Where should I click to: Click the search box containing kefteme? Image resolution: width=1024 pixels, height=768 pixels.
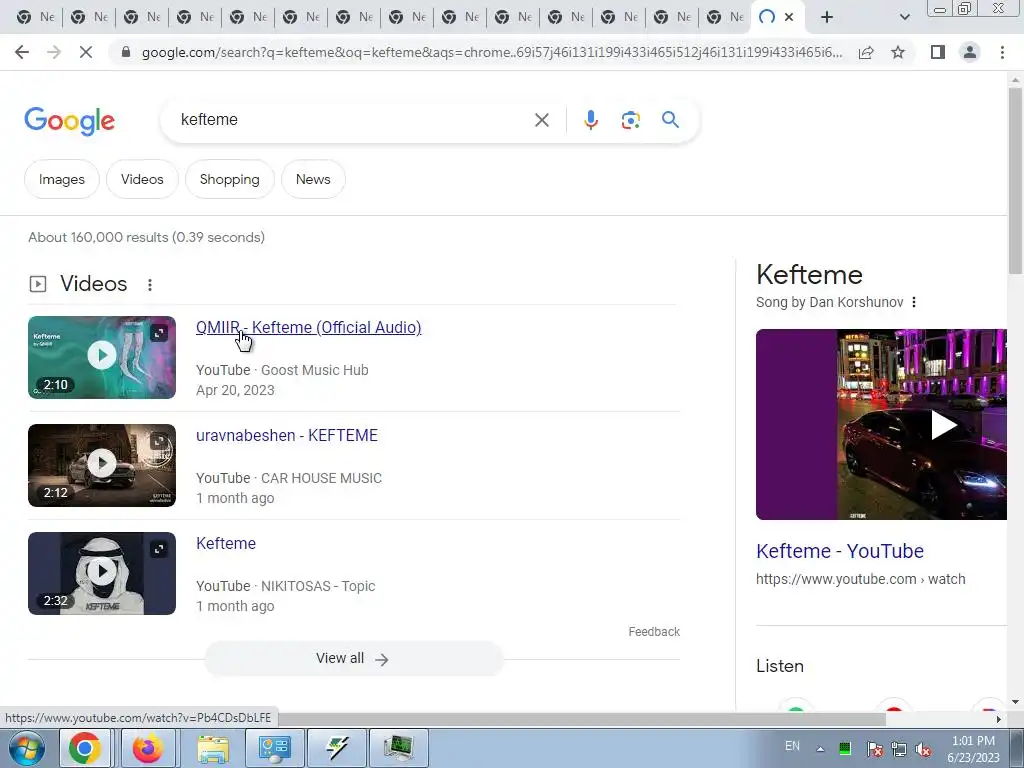click(x=353, y=120)
